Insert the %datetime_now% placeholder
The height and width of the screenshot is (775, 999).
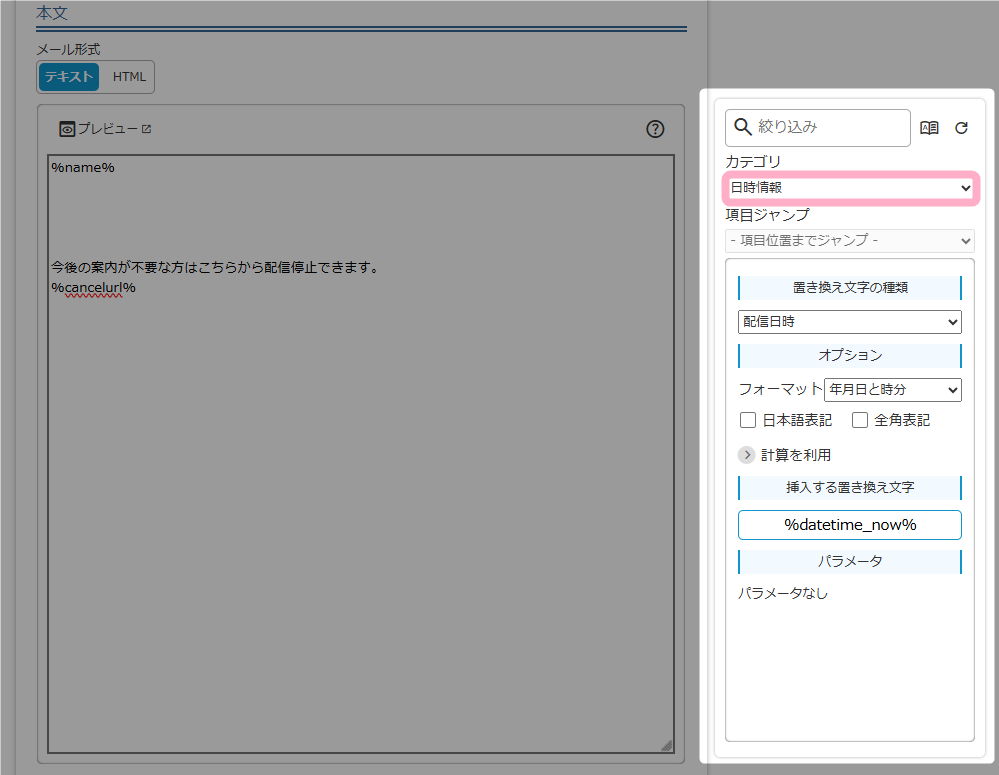849,525
